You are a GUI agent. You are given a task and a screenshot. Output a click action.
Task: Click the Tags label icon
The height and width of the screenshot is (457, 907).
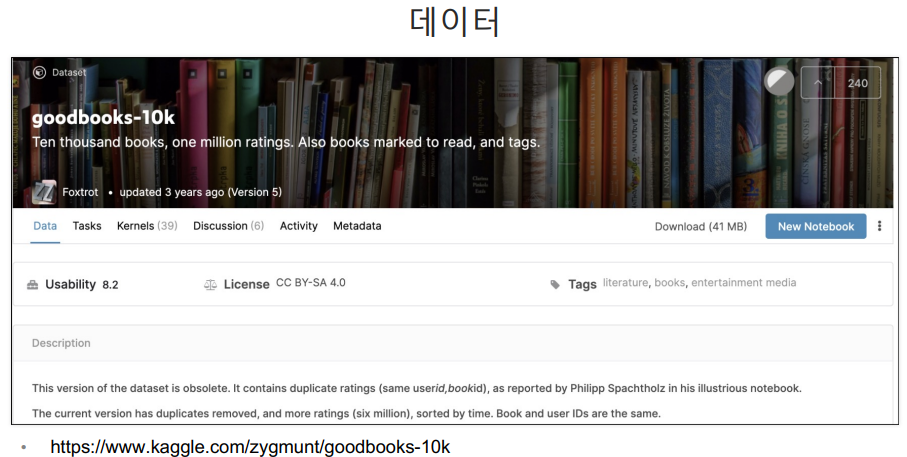(x=555, y=285)
